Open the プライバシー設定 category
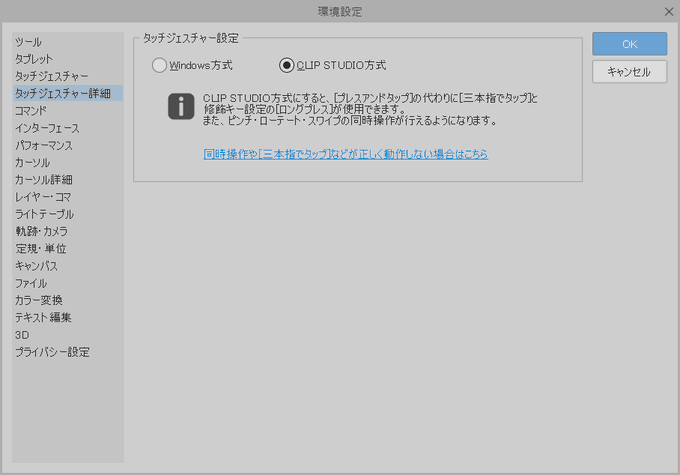This screenshot has width=680, height=475. (68, 352)
